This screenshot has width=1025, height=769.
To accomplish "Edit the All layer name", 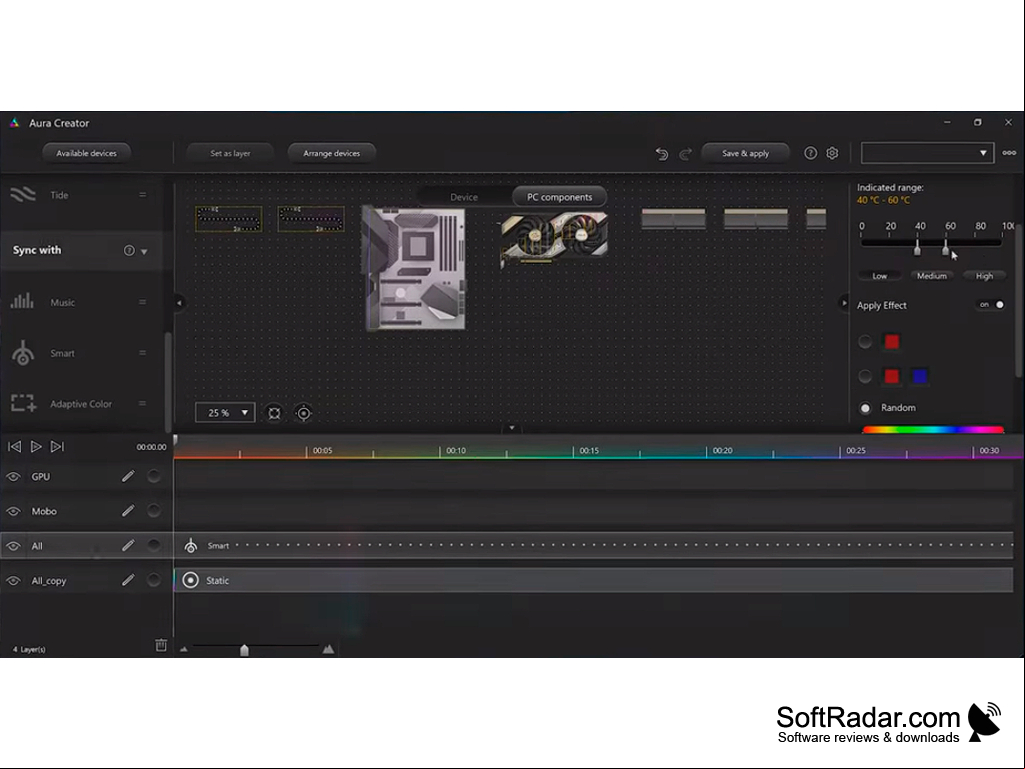I will tap(128, 545).
